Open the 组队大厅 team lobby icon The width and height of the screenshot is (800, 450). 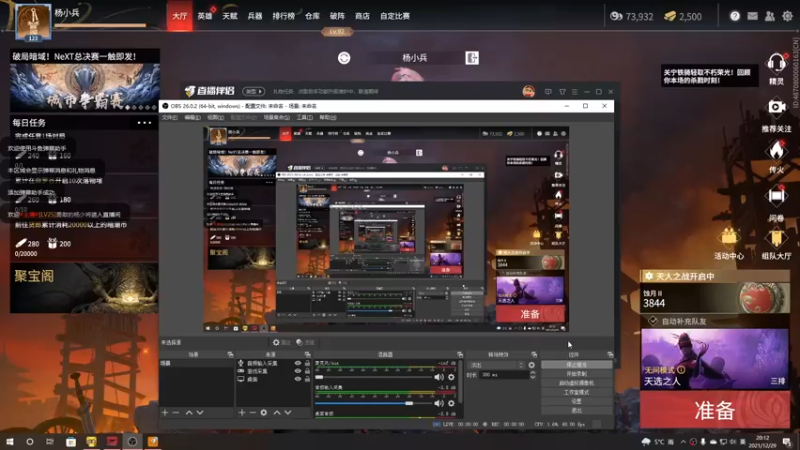click(x=776, y=238)
